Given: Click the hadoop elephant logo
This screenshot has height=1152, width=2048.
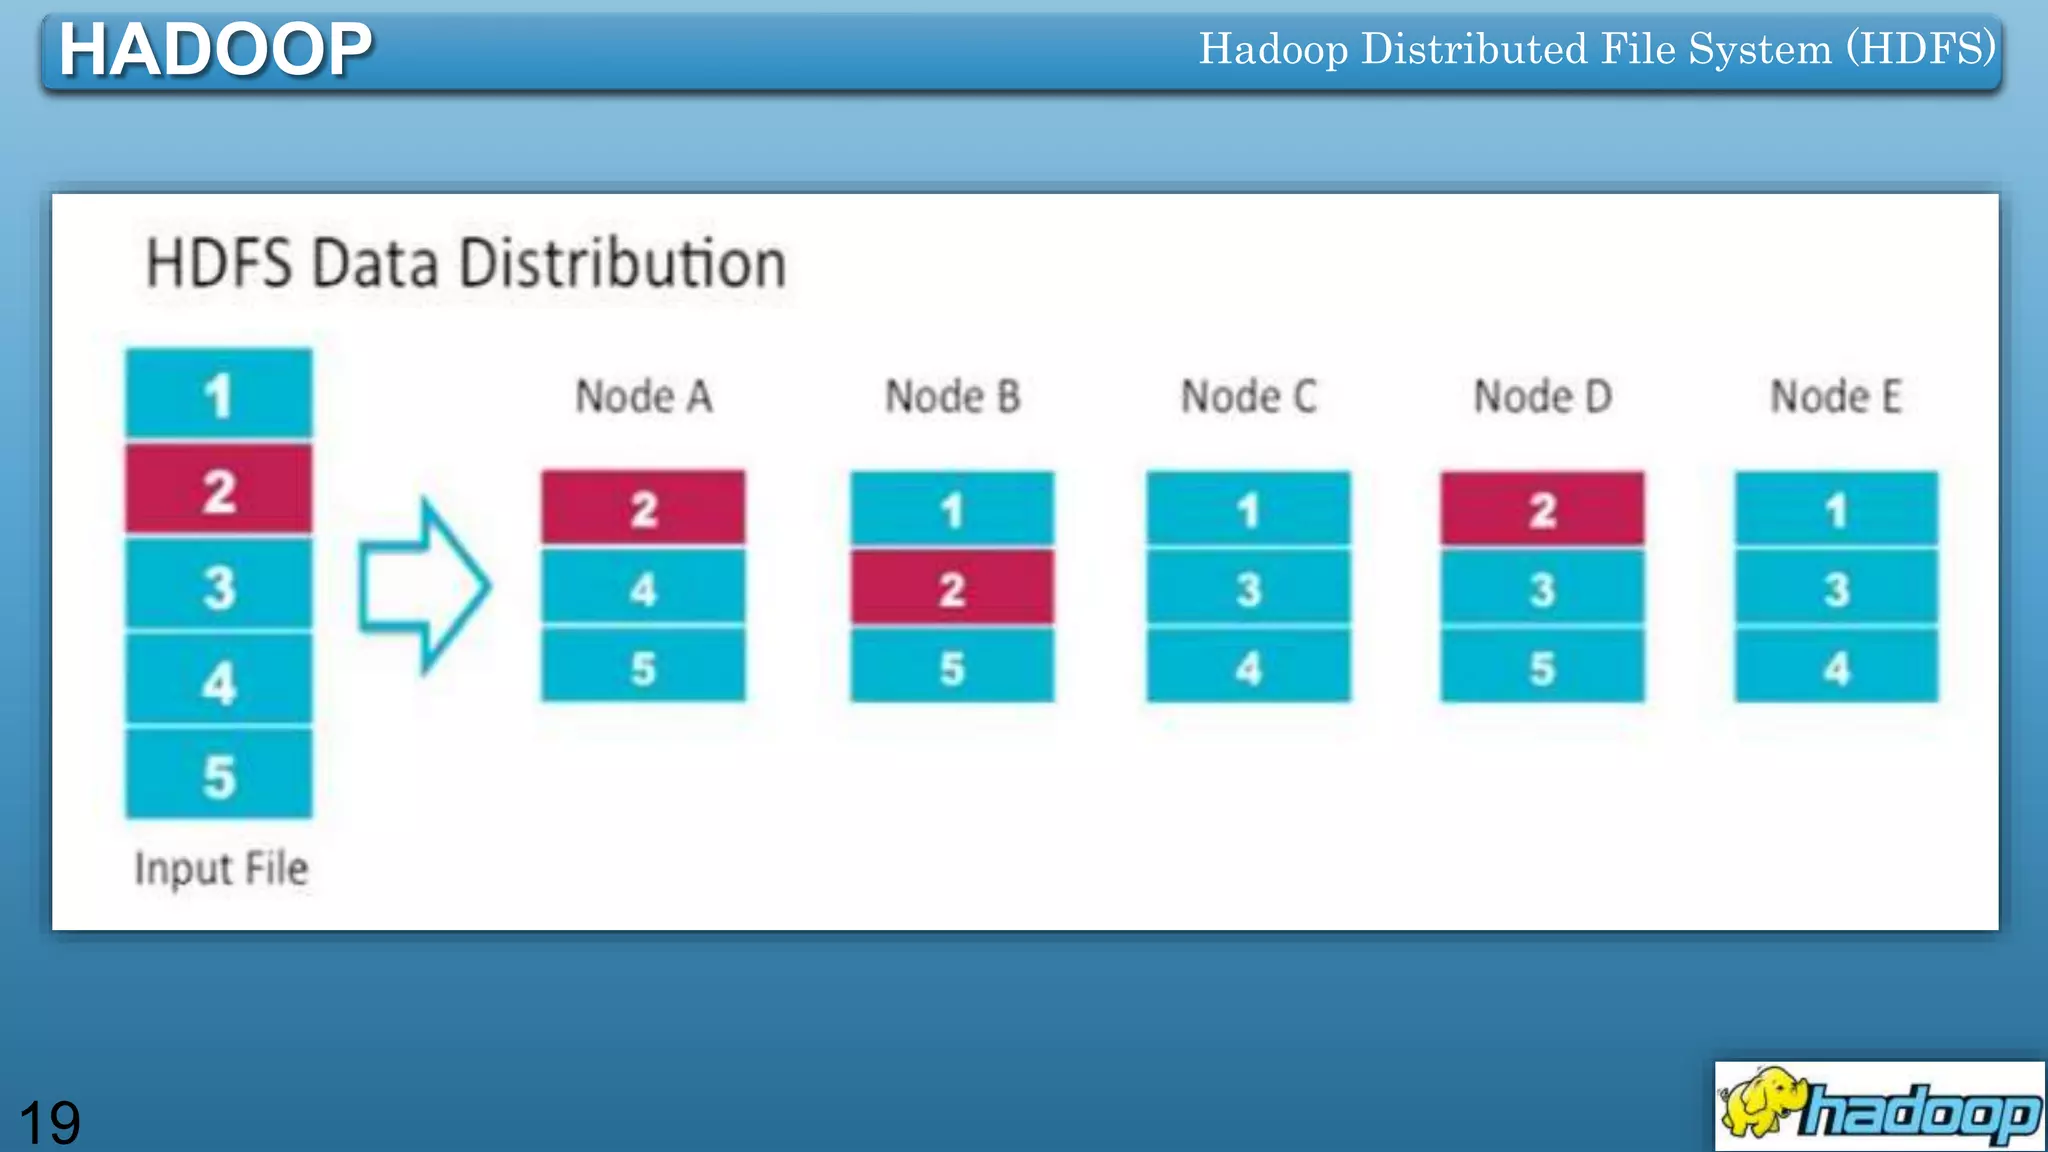Looking at the screenshot, I should point(1879,1106).
